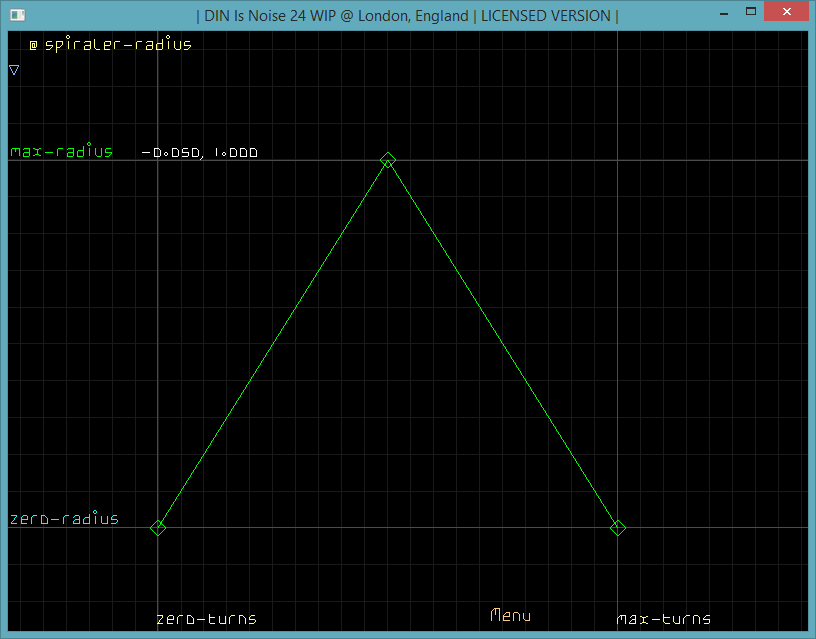Image resolution: width=816 pixels, height=639 pixels.
Task: Click the DIN Is Noise title bar text
Action: 407,15
